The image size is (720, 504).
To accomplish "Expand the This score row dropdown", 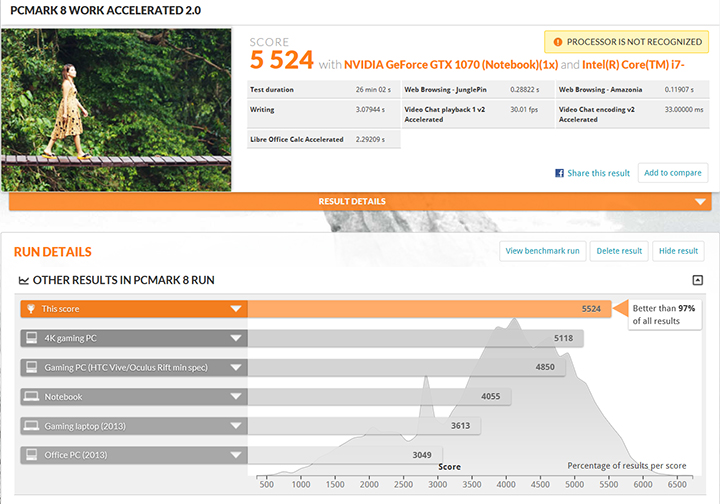I will pos(236,309).
